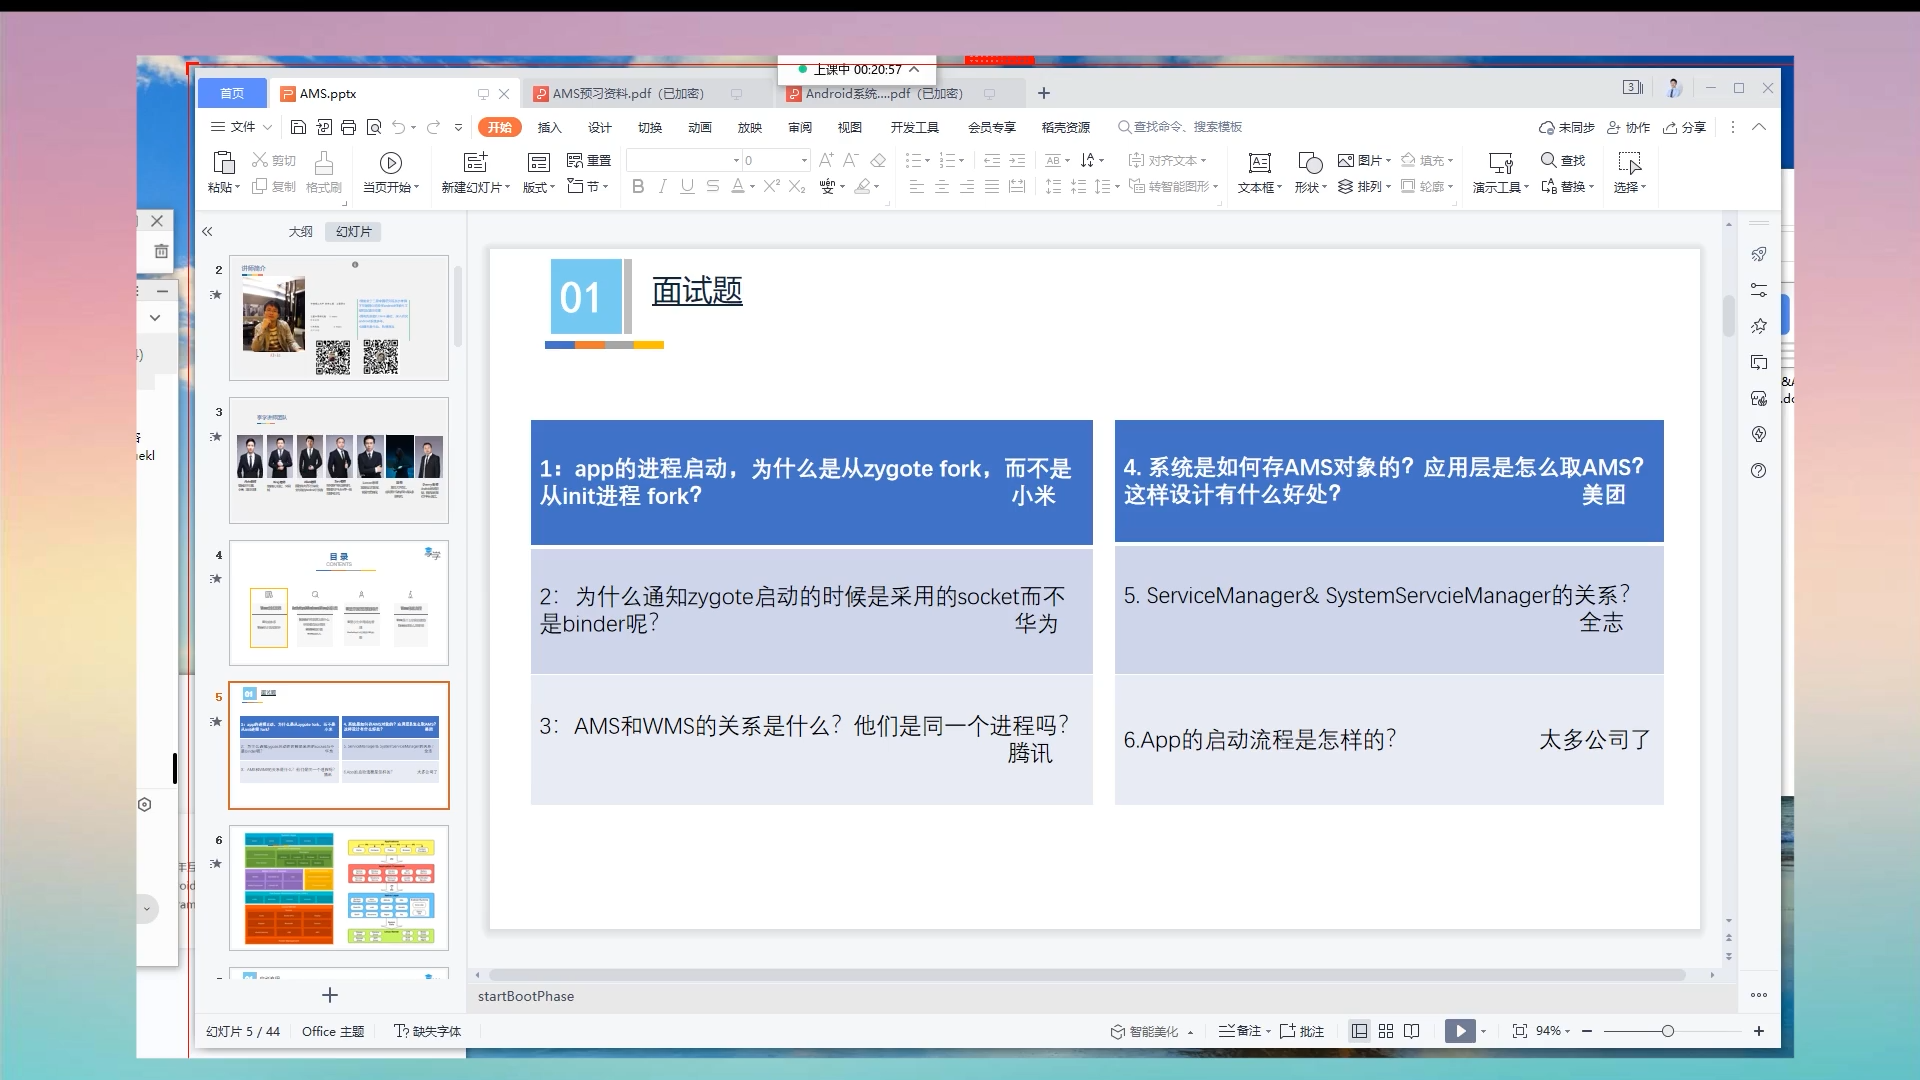Switch to the Outline (大纲) panel tab
The image size is (1920, 1080).
click(300, 231)
